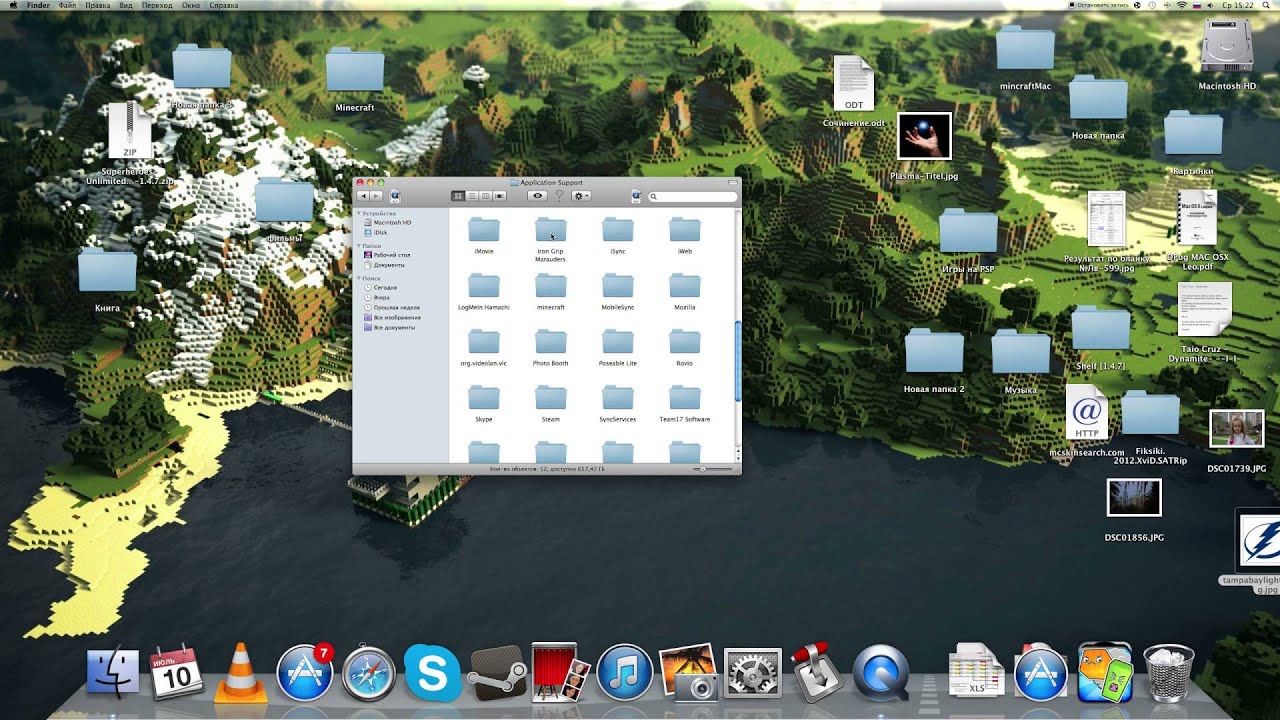Image resolution: width=1280 pixels, height=720 pixels.
Task: Launch Safari compass icon in Dock
Action: click(x=369, y=672)
